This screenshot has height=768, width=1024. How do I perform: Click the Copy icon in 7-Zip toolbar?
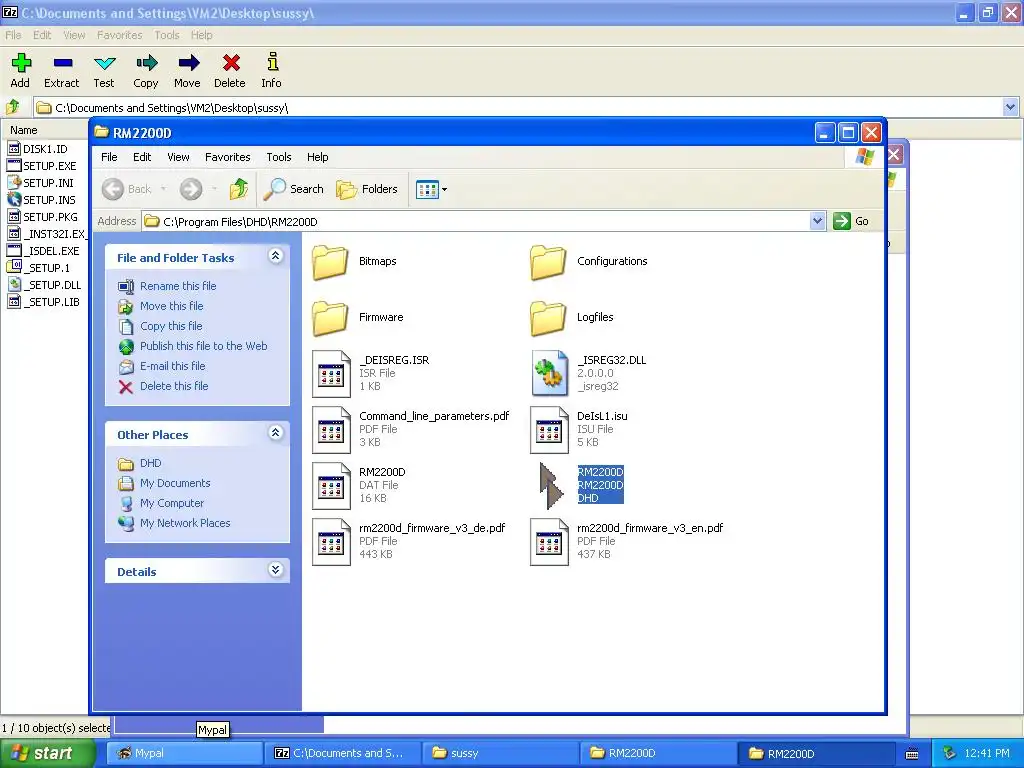146,63
